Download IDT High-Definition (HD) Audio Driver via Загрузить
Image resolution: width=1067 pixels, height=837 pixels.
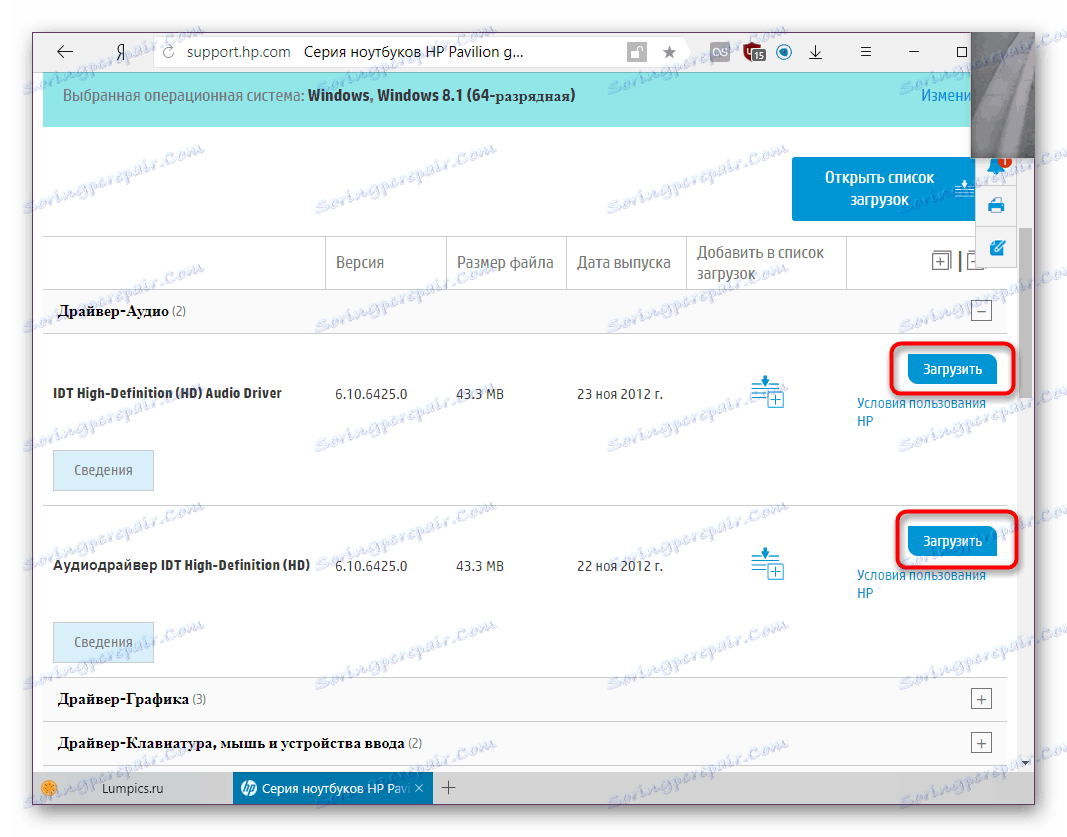[952, 369]
